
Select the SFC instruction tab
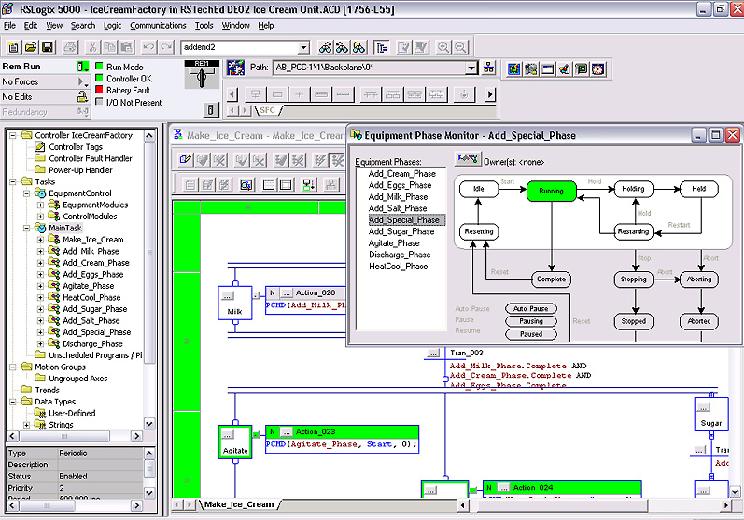(268, 111)
